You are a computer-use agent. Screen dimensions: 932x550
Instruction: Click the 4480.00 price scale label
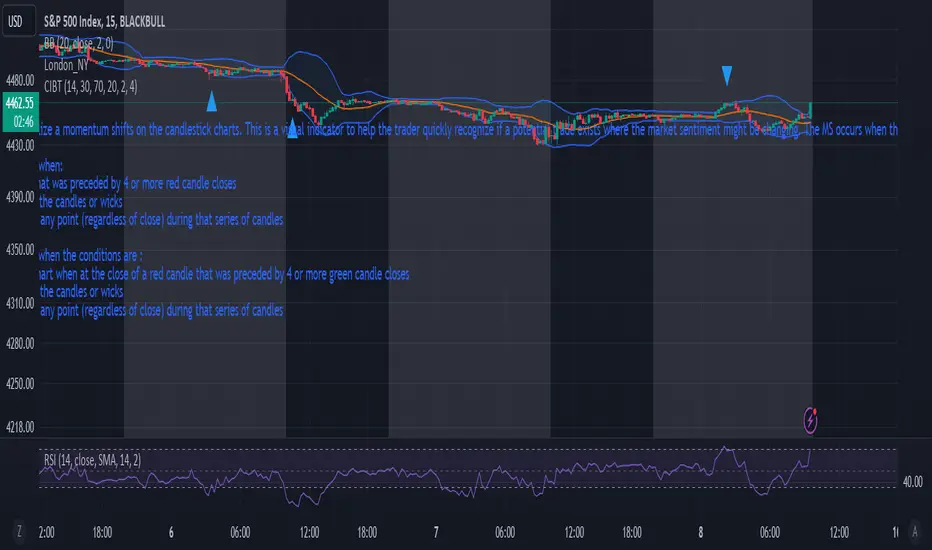tap(20, 80)
